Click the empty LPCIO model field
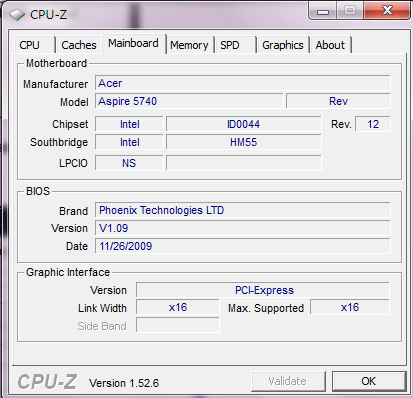413x398 pixels. pyautogui.click(x=244, y=163)
